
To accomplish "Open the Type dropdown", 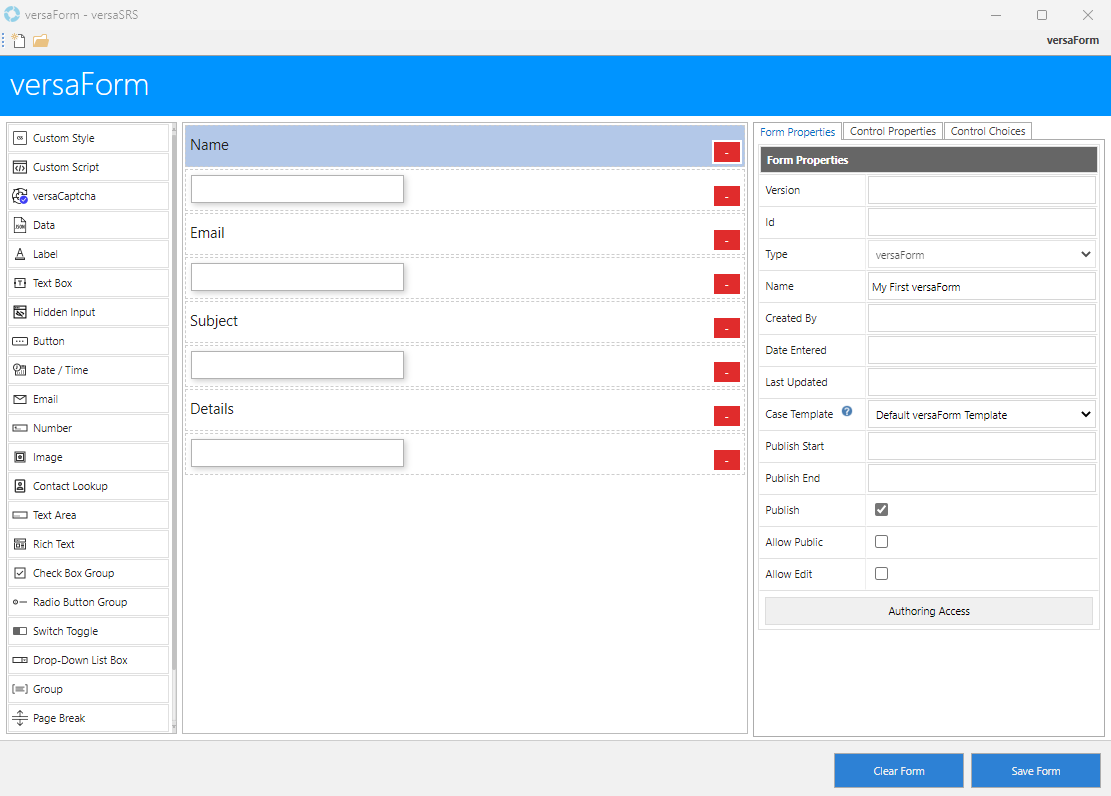I will (981, 254).
